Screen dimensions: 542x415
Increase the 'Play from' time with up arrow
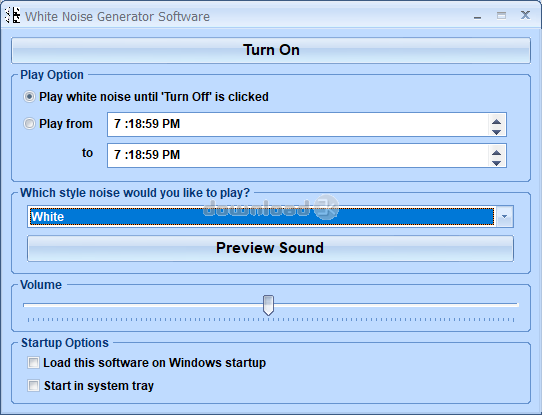click(x=497, y=121)
